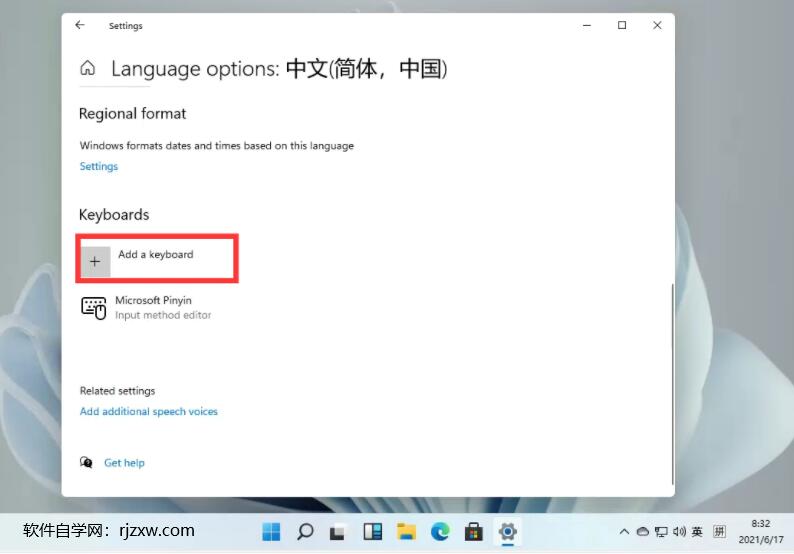The width and height of the screenshot is (794, 554).
Task: Open taskbar Search magnifier
Action: coord(305,532)
